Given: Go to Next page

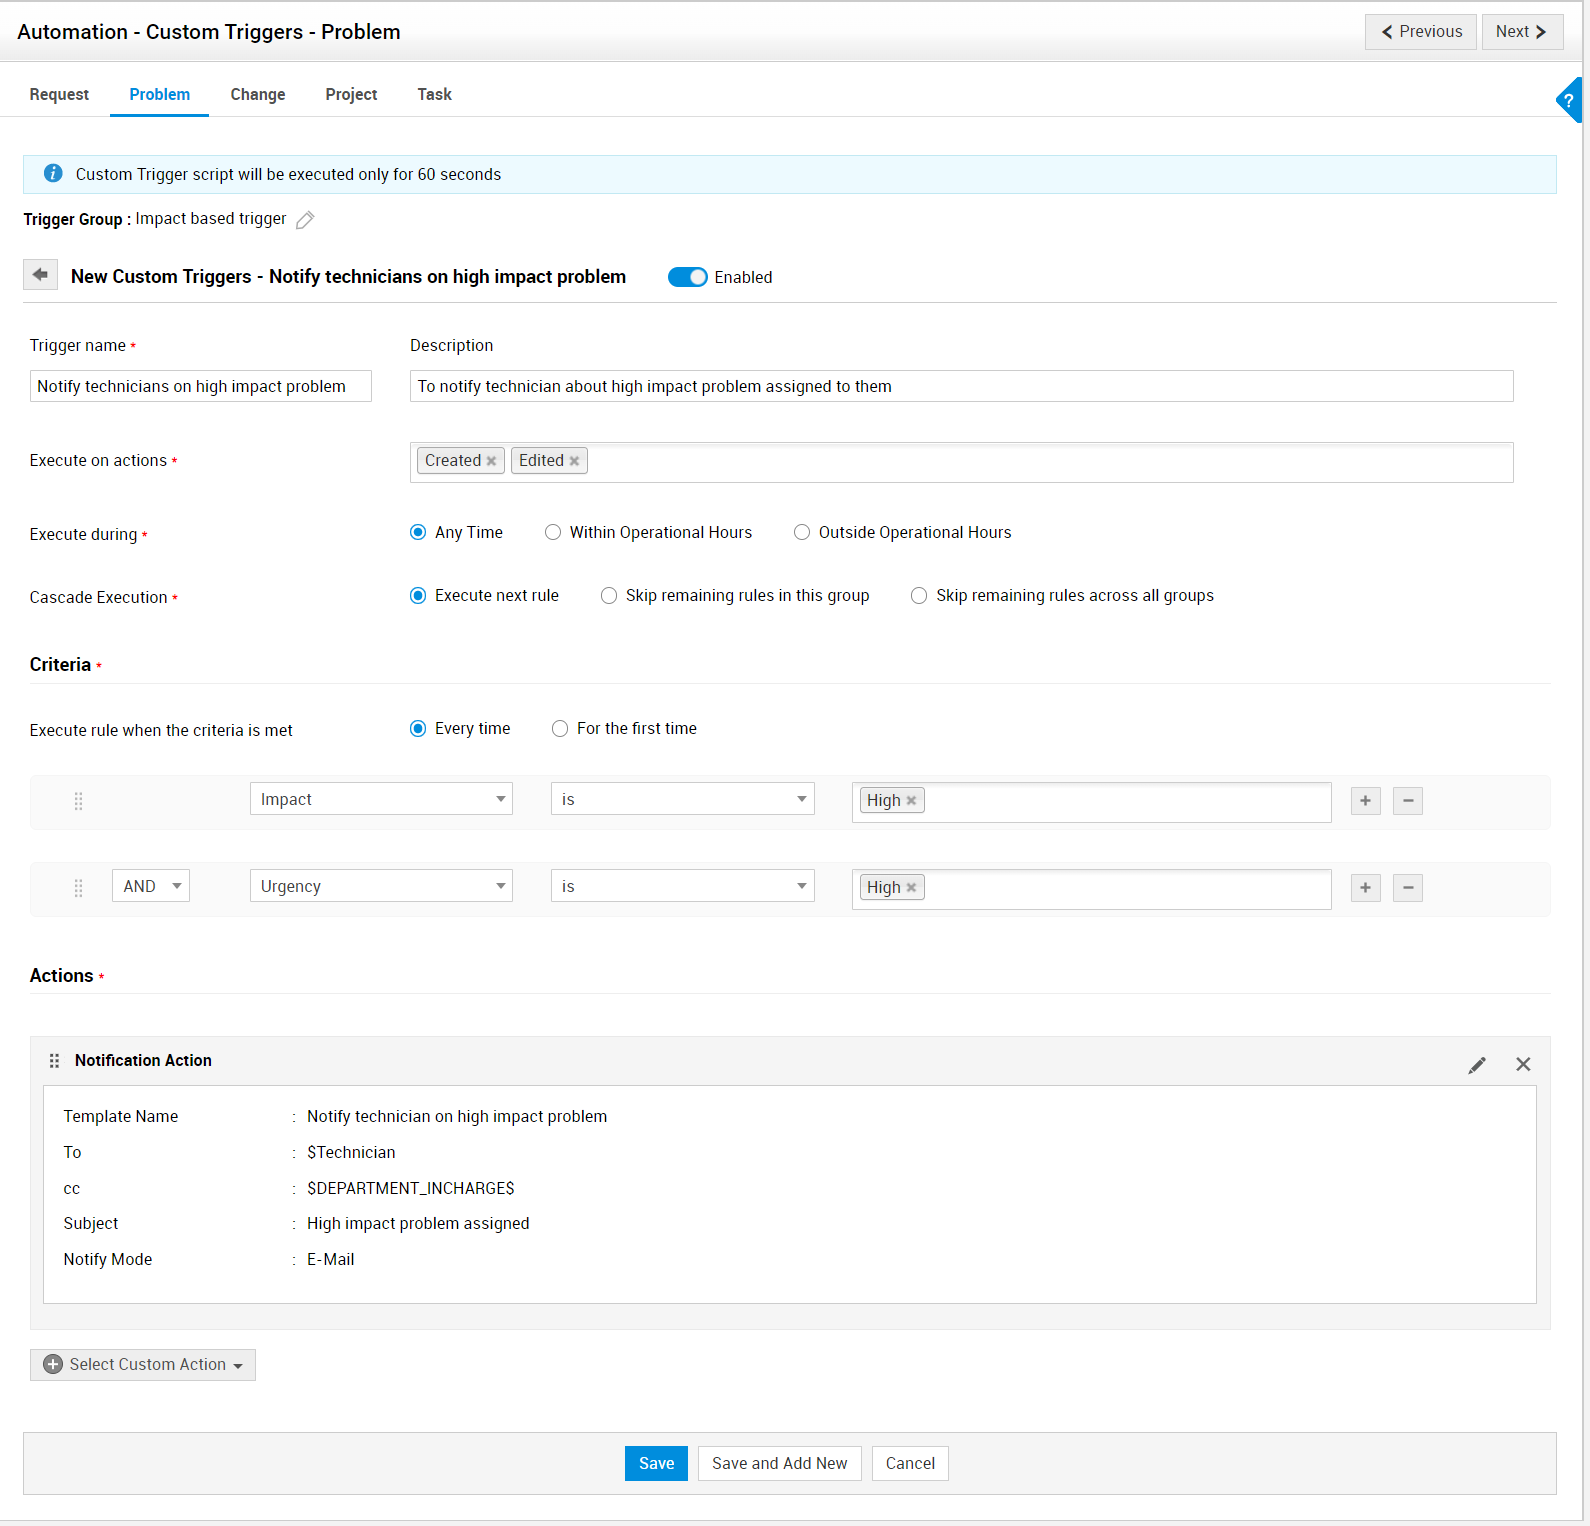Looking at the screenshot, I should [1522, 32].
